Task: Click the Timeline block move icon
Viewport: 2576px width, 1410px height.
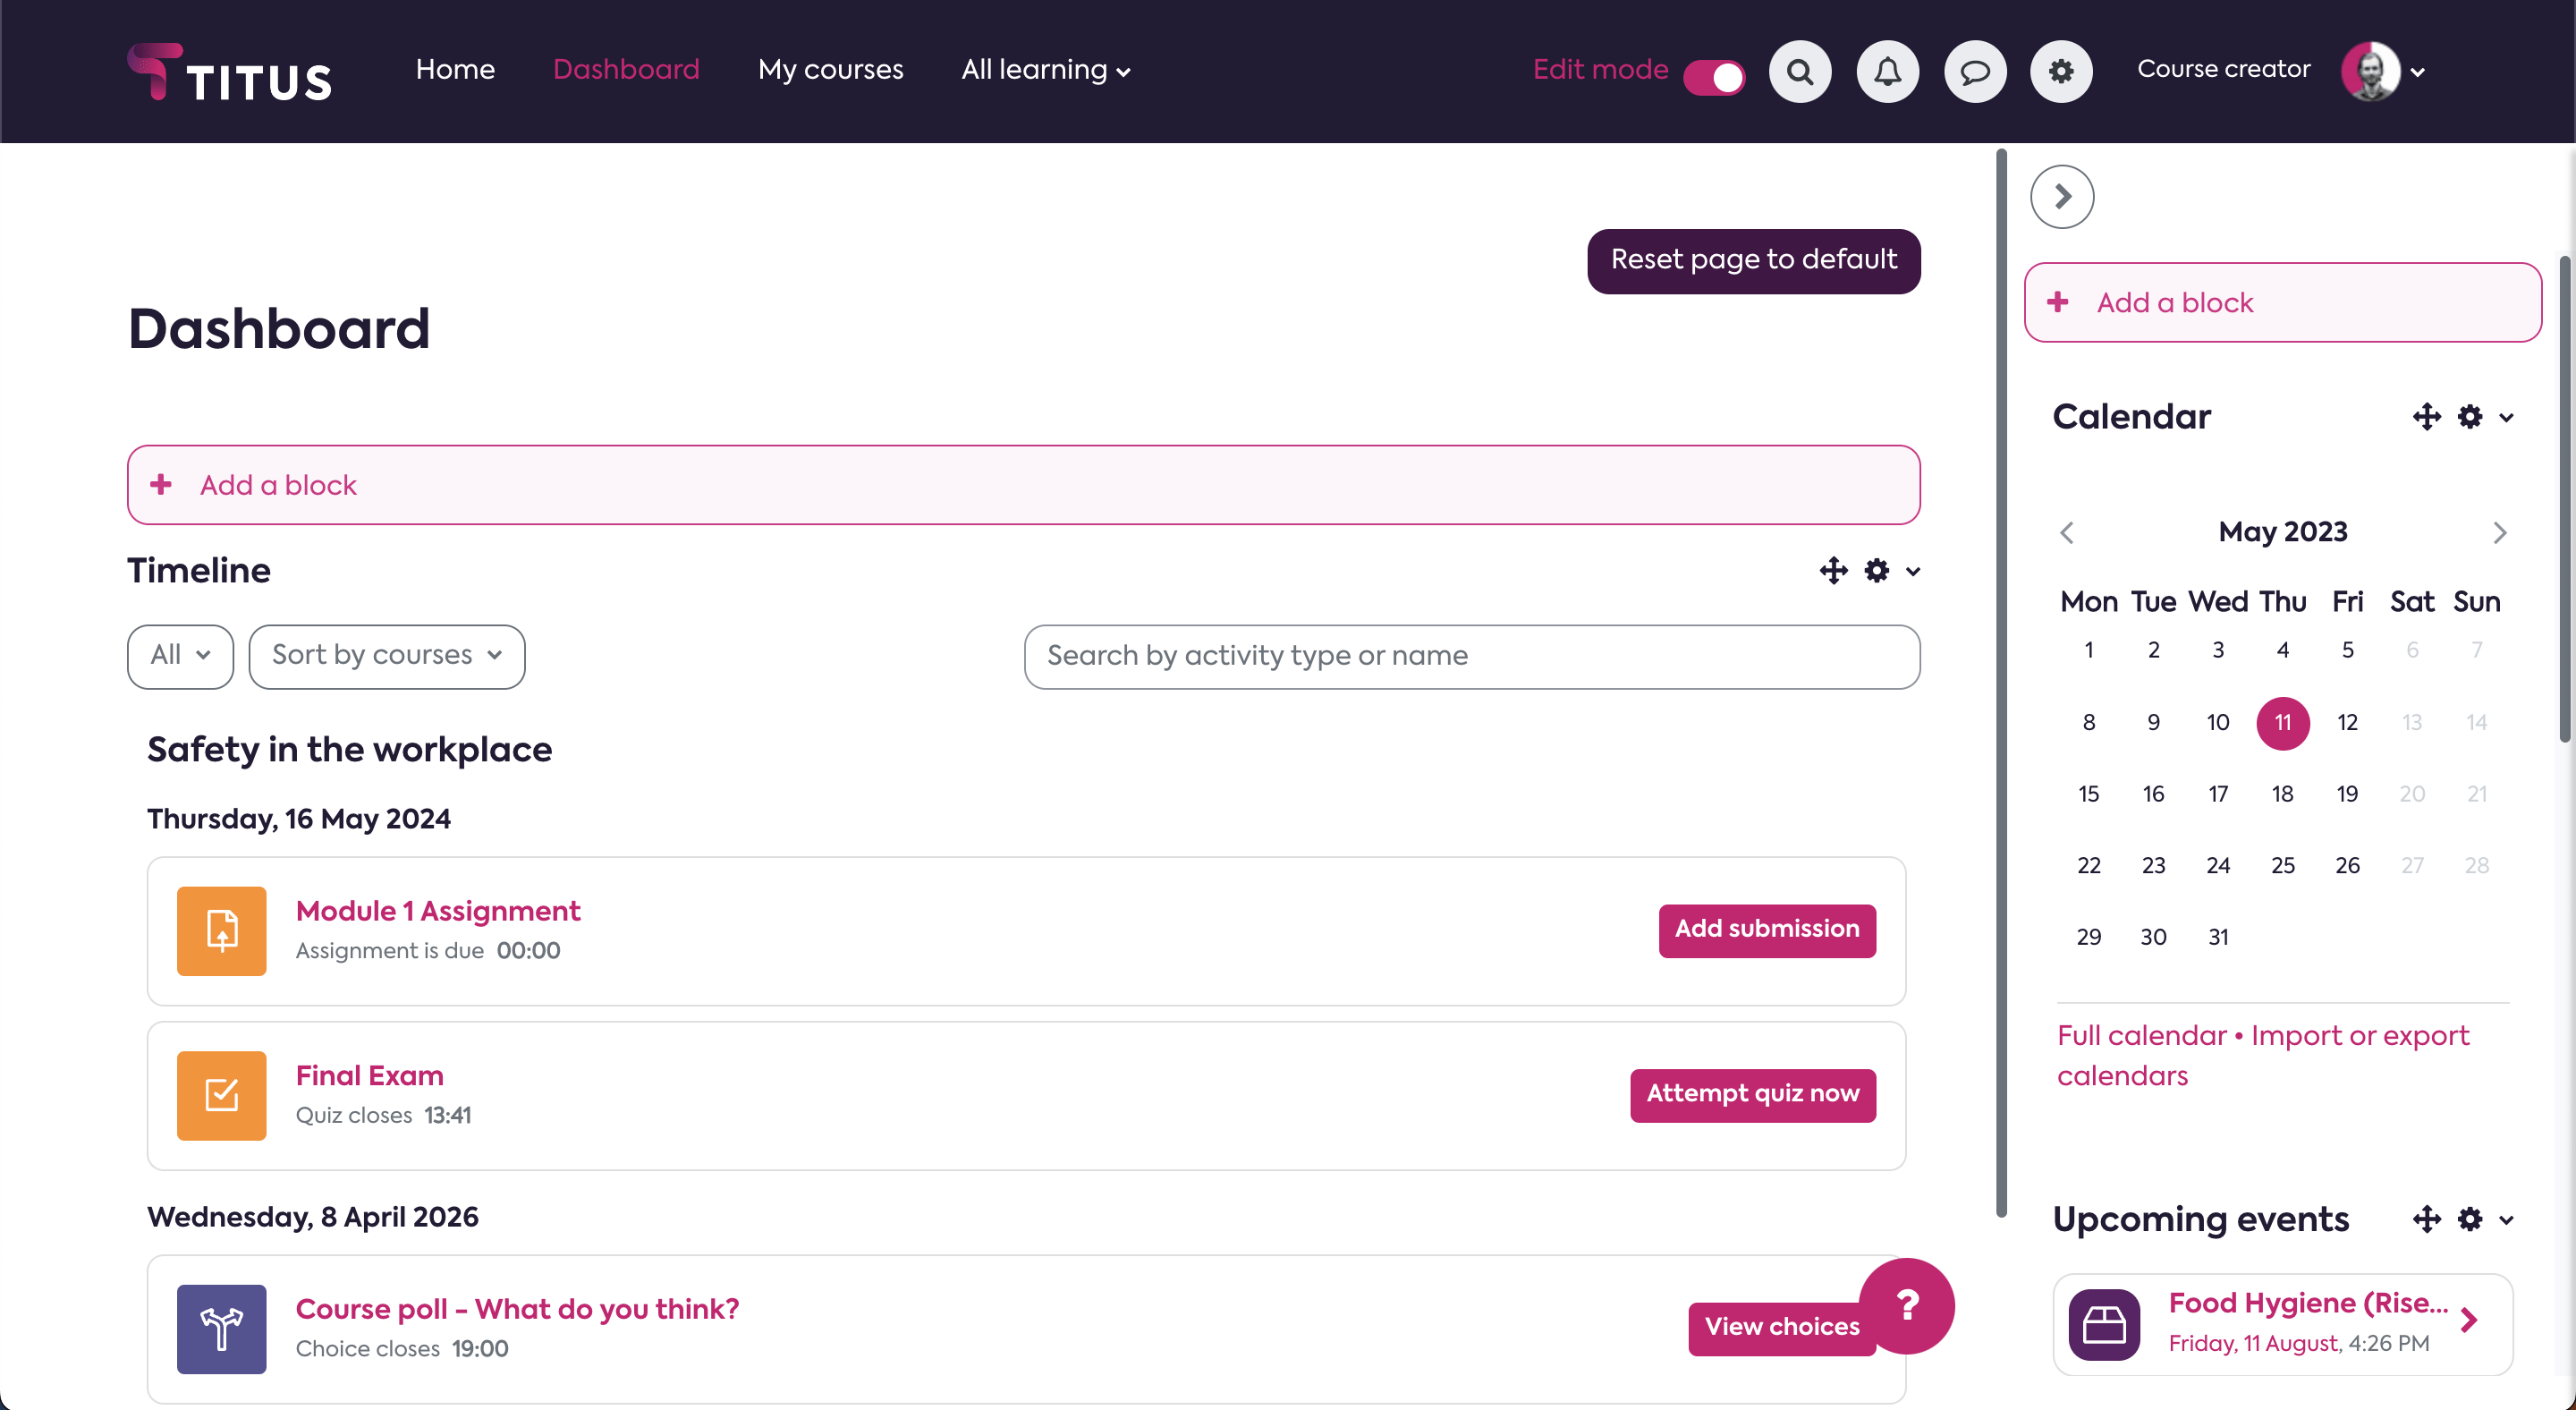Action: click(1833, 571)
